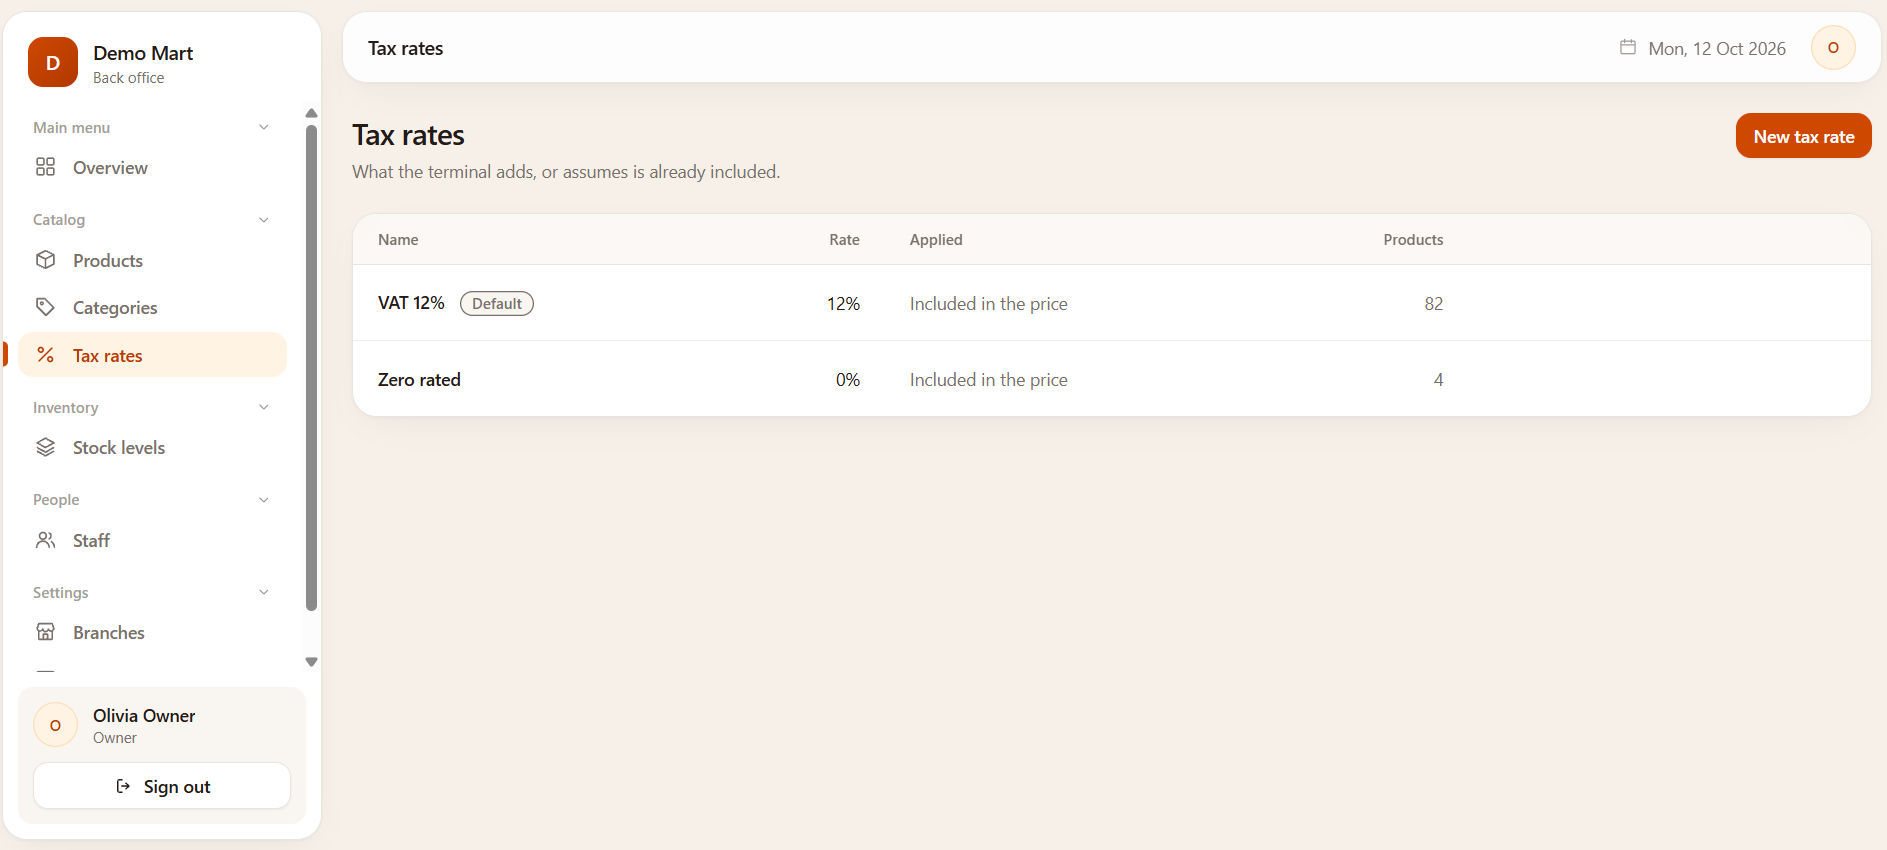This screenshot has height=850, width=1887.
Task: Open the Overview menu item
Action: (x=152, y=167)
